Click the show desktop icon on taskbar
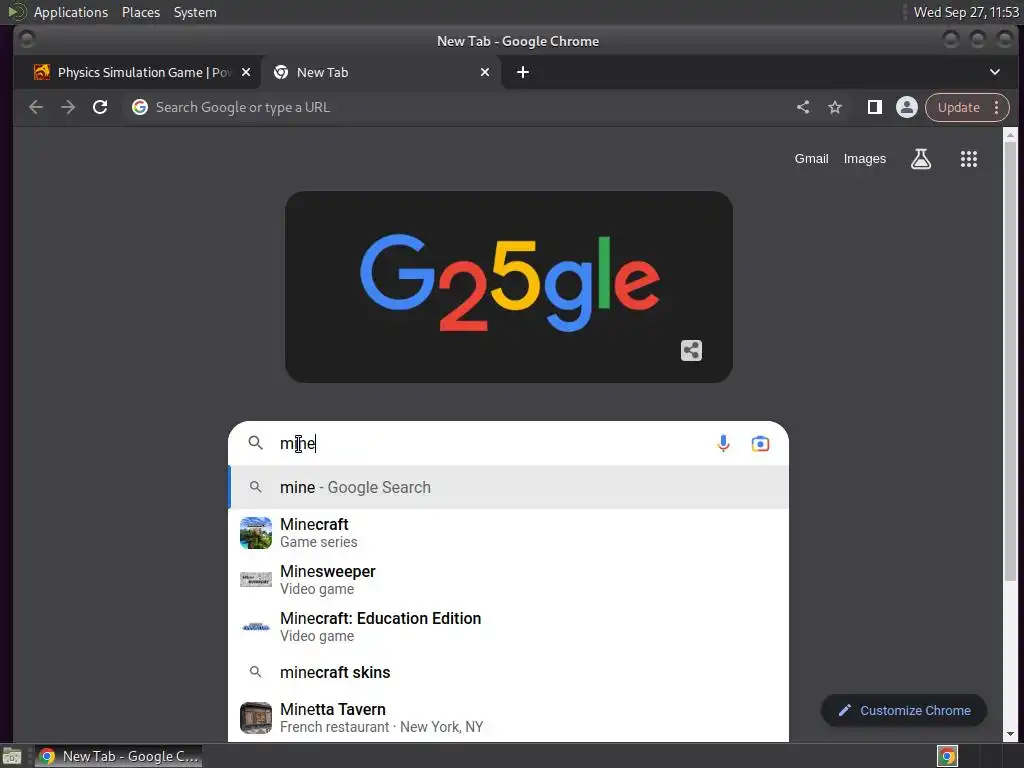 click(x=12, y=756)
